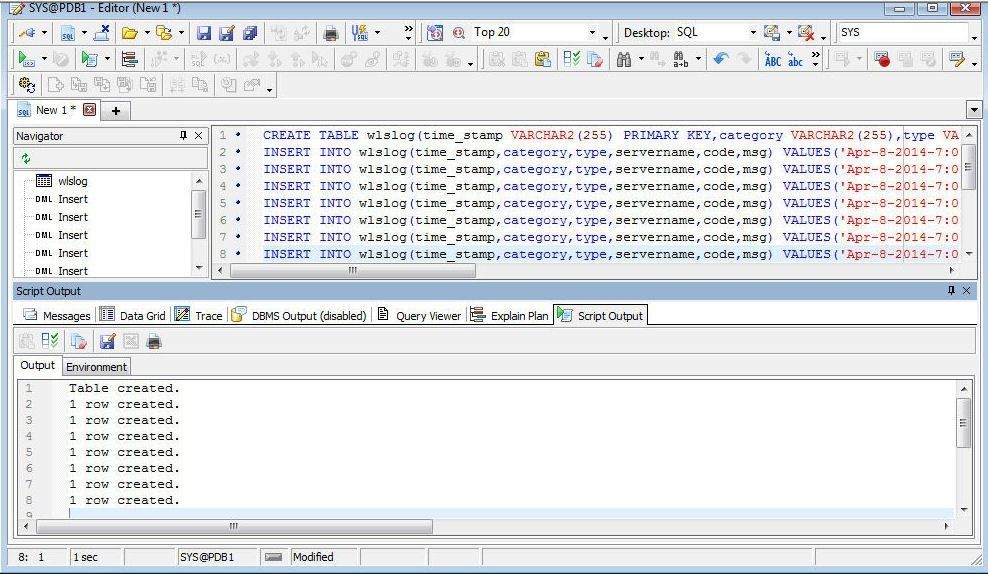
Task: Click the explain plan toolbar icon
Action: coord(129,59)
